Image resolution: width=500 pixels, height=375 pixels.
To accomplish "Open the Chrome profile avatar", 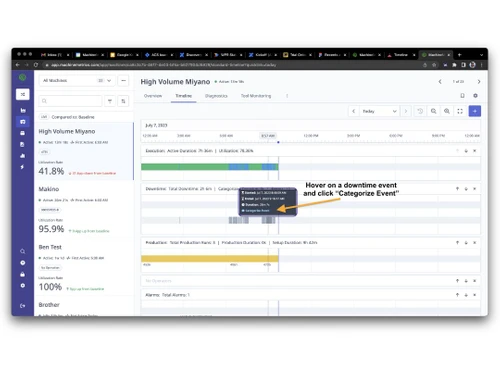I will click(x=472, y=65).
